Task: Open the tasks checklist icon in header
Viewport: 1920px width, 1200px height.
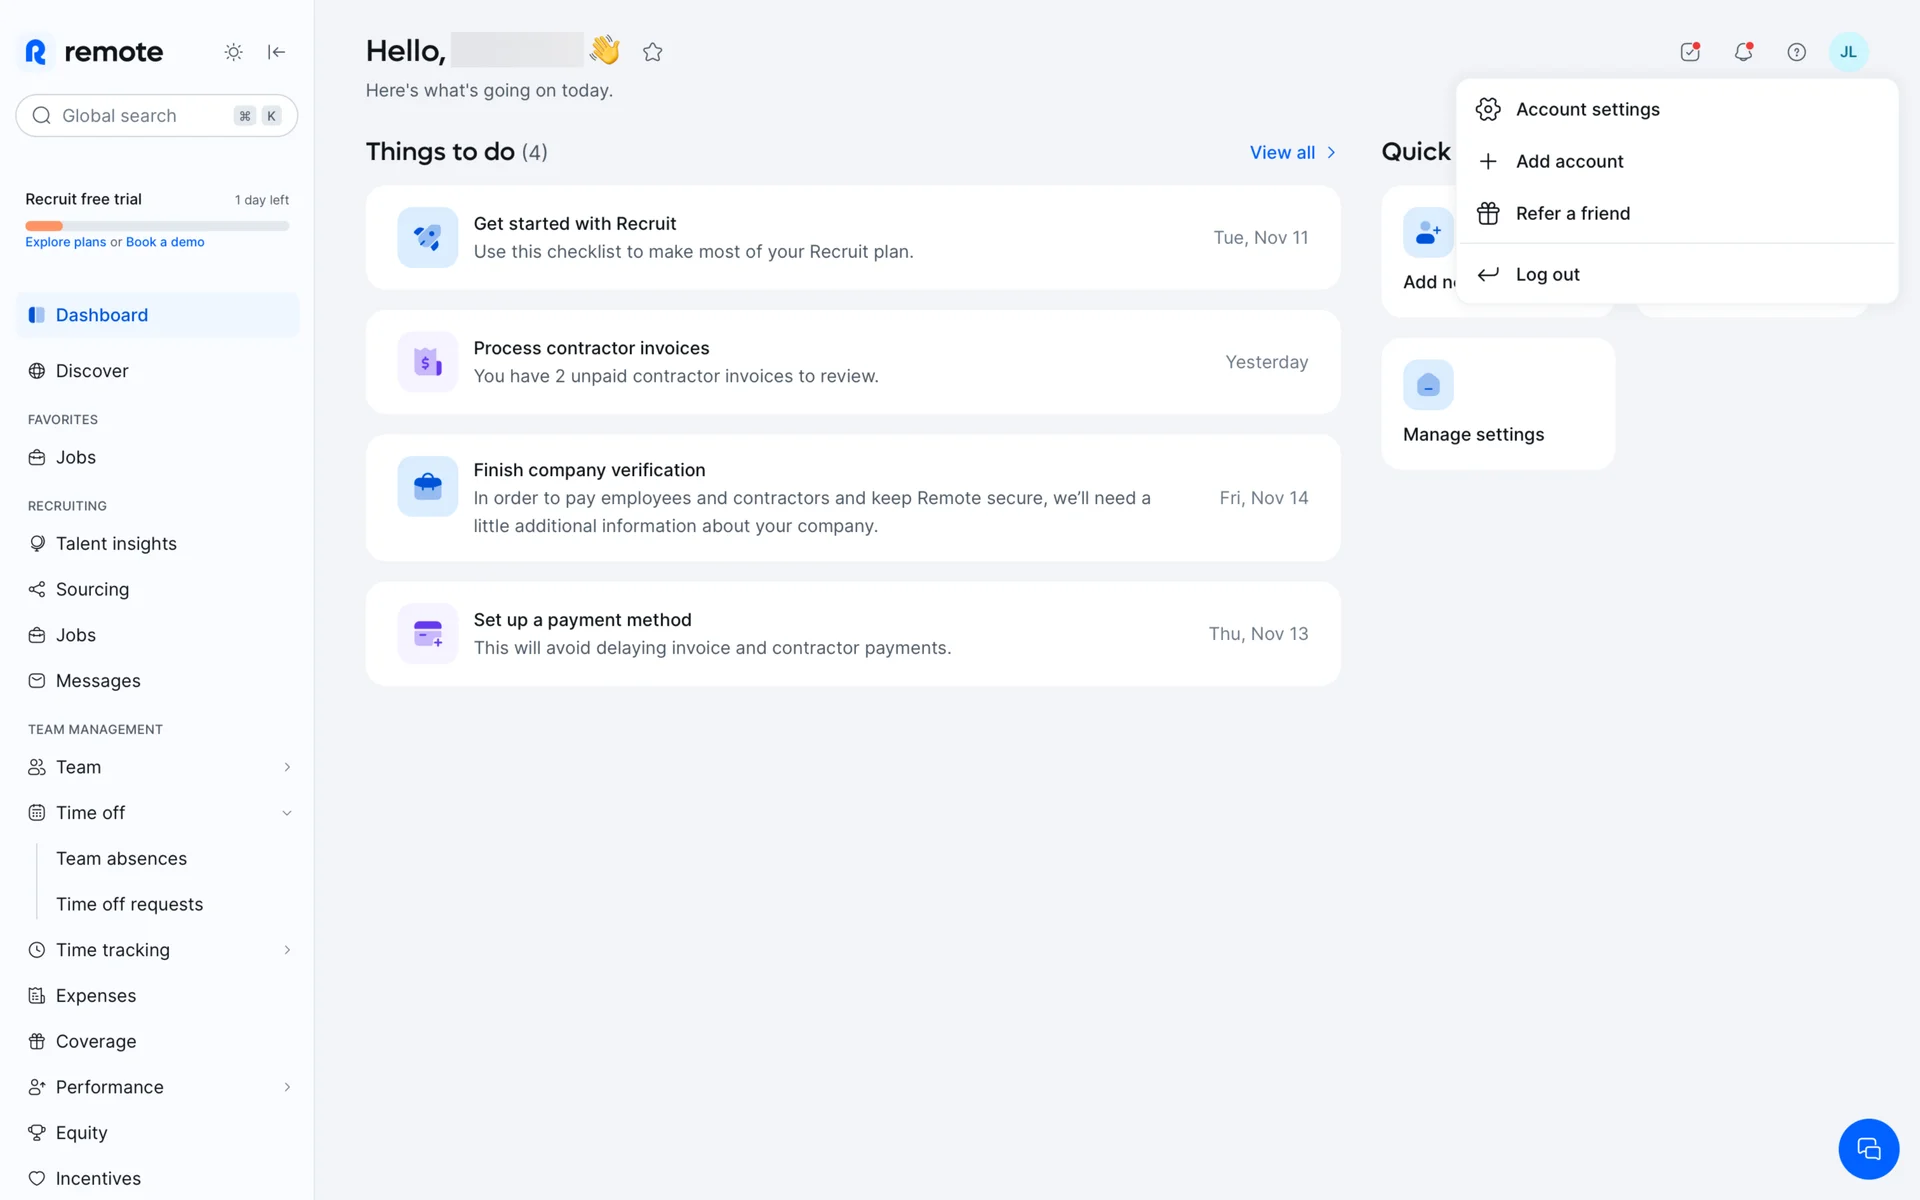Action: point(1690,52)
